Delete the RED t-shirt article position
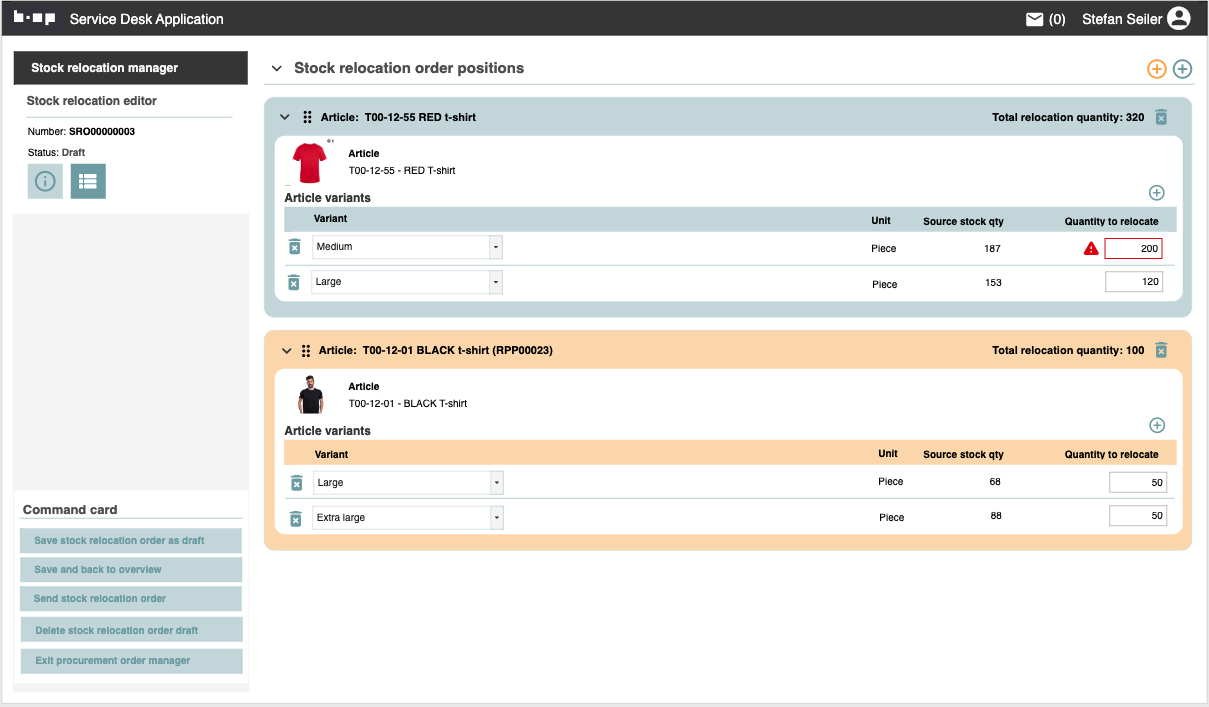The width and height of the screenshot is (1209, 707). [x=1161, y=117]
